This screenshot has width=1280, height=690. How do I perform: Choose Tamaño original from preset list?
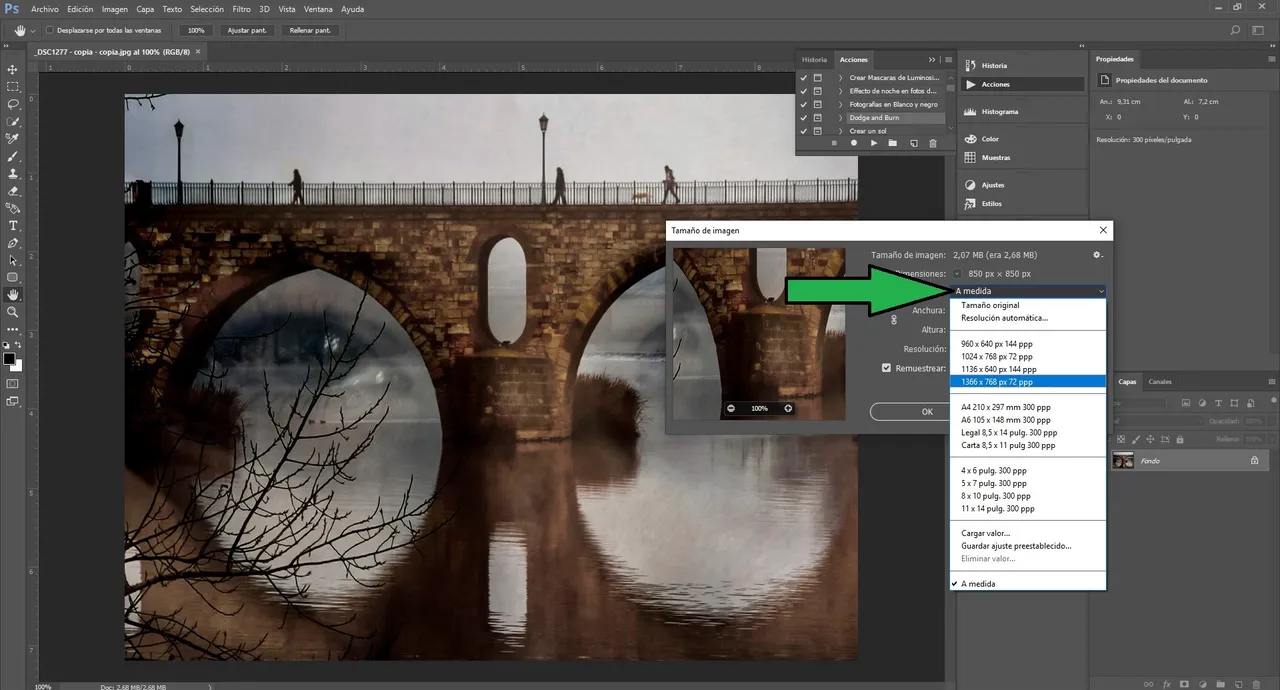[x=990, y=305]
